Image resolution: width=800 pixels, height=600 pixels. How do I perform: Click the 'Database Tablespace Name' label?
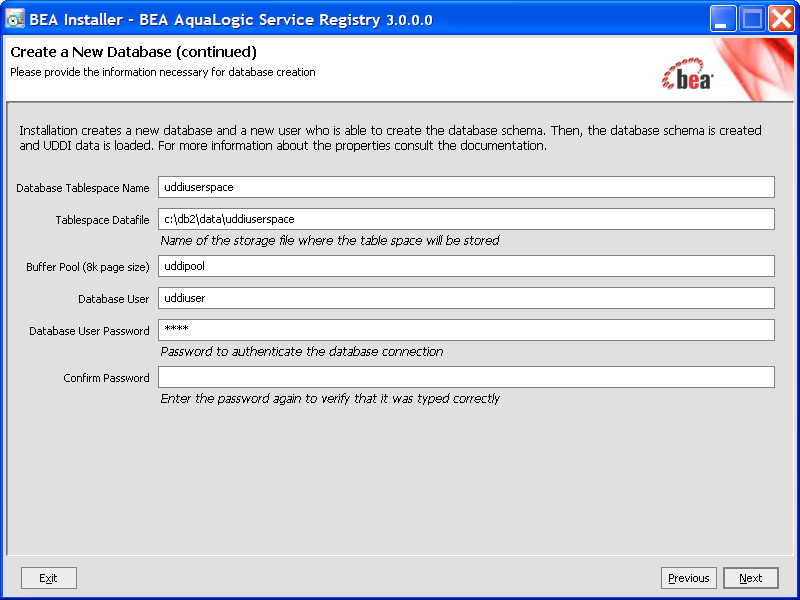[x=83, y=188]
